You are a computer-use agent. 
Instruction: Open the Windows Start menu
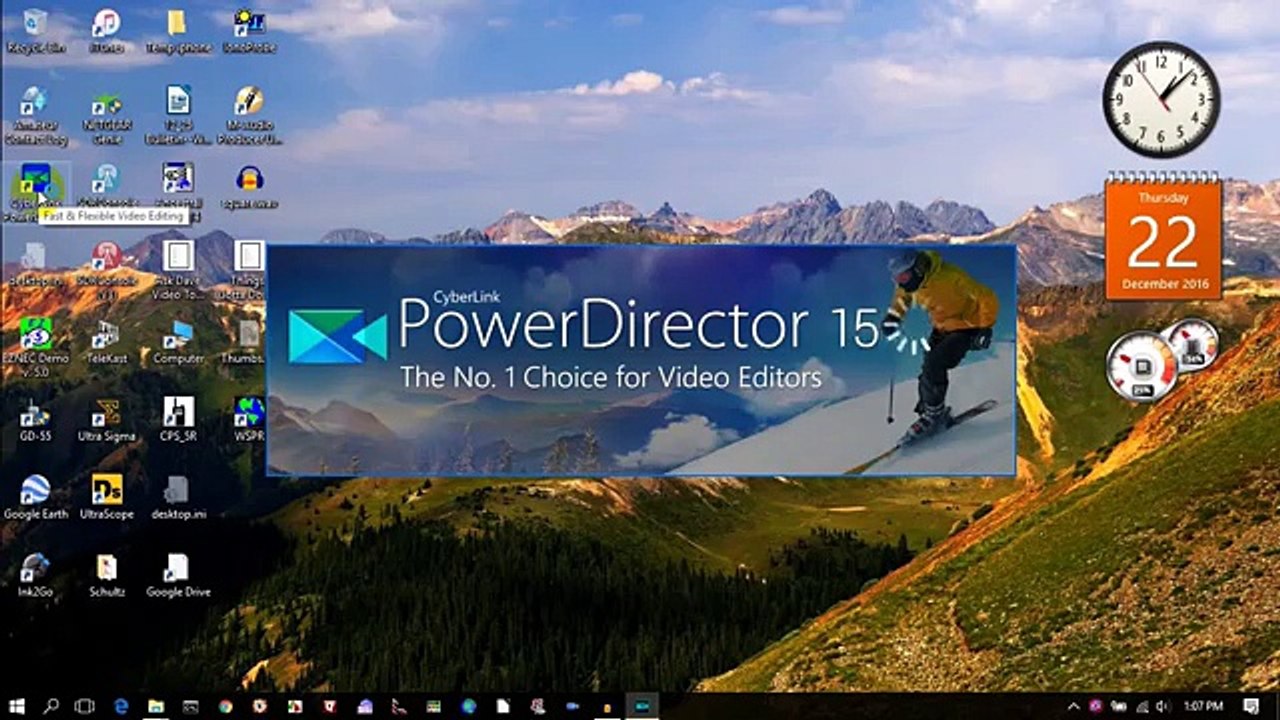point(18,706)
